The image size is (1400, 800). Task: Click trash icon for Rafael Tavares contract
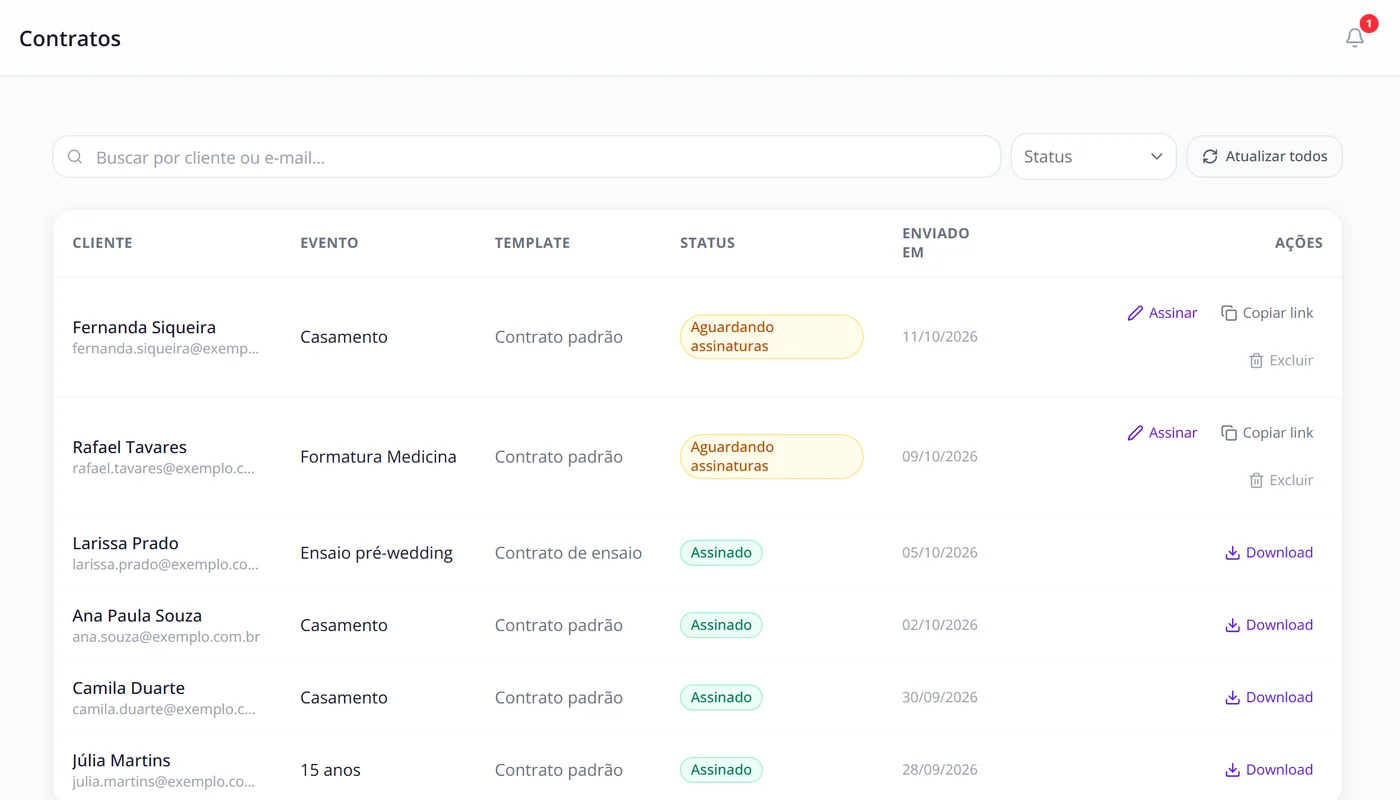[1256, 480]
